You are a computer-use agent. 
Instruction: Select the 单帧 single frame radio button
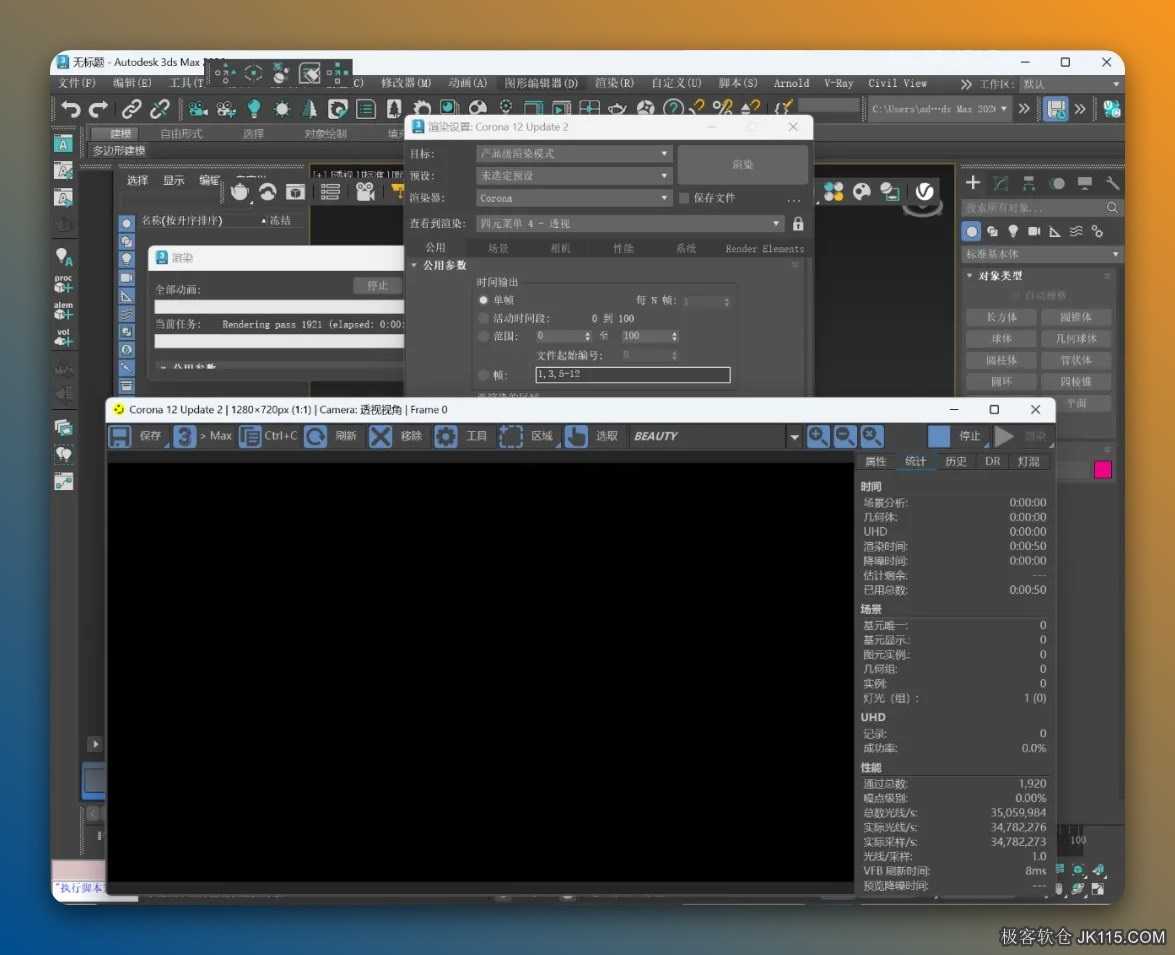pyautogui.click(x=483, y=300)
